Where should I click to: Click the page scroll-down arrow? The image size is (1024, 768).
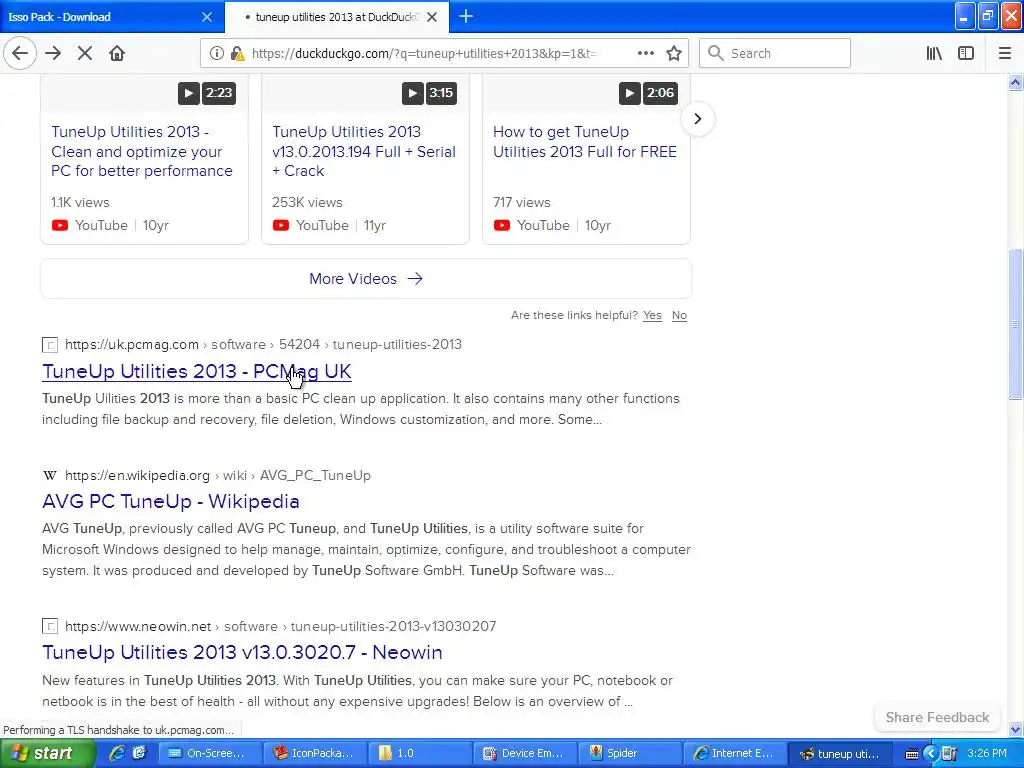tap(1015, 729)
